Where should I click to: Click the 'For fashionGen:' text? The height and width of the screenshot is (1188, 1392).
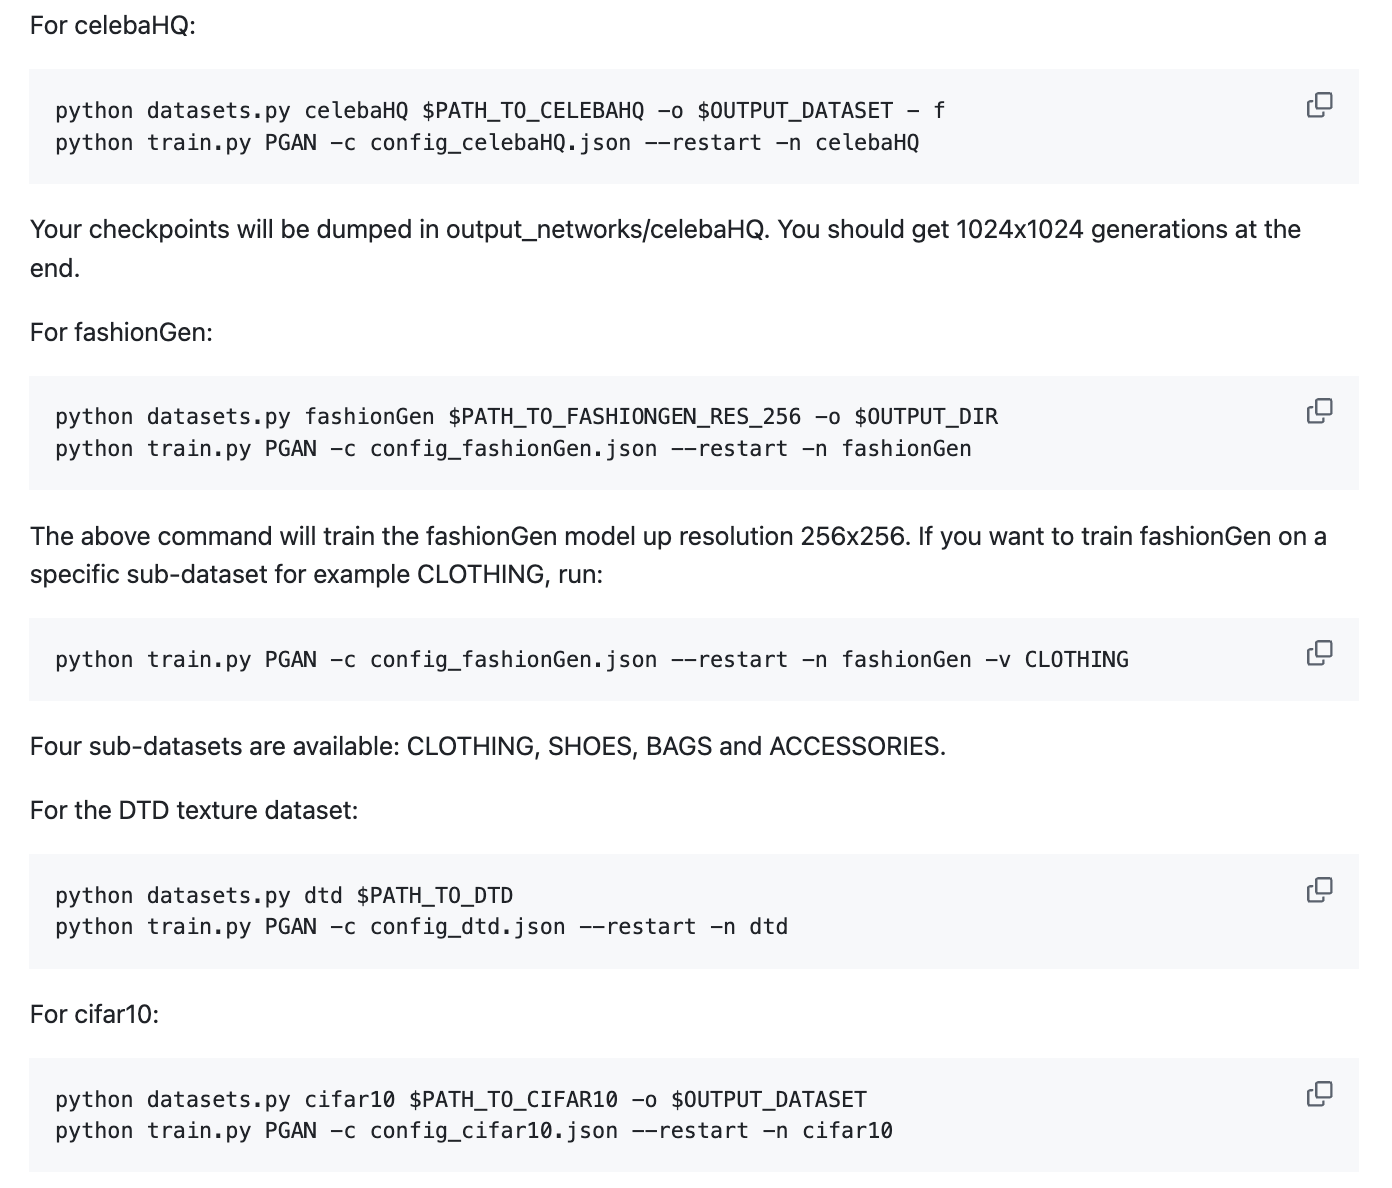click(x=121, y=332)
